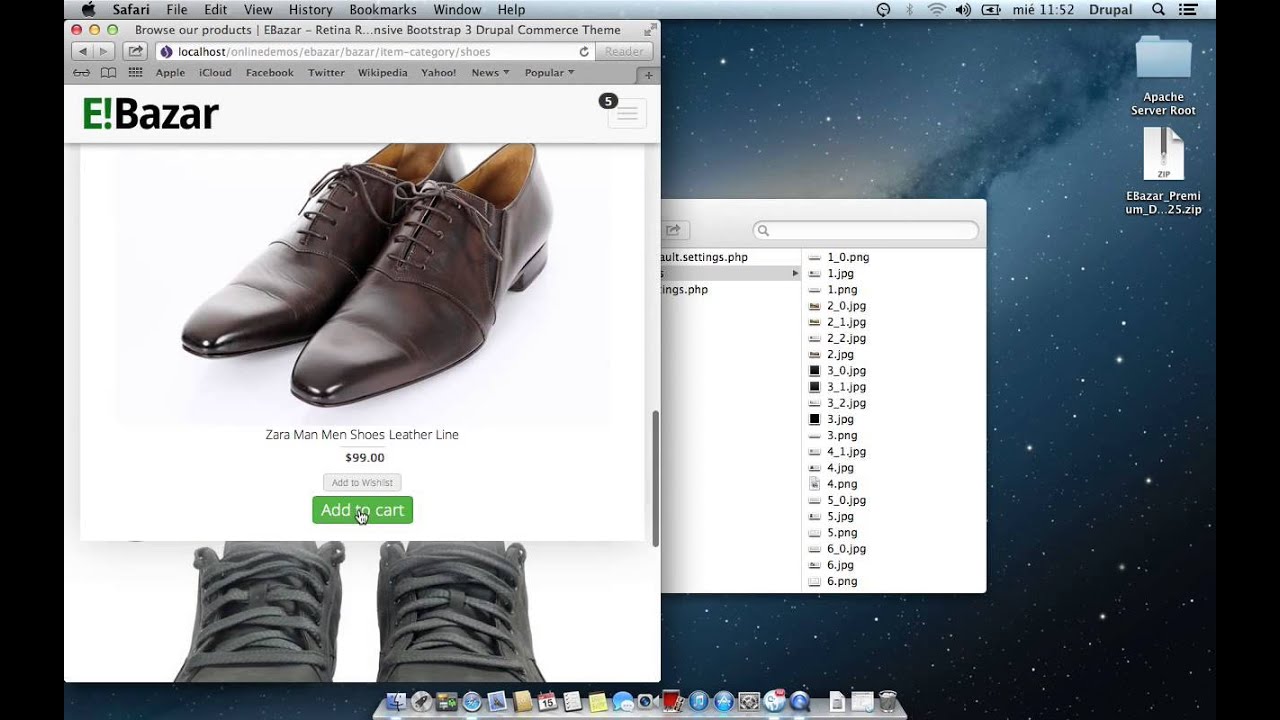Open Calendar from the Dock

pyautogui.click(x=547, y=702)
